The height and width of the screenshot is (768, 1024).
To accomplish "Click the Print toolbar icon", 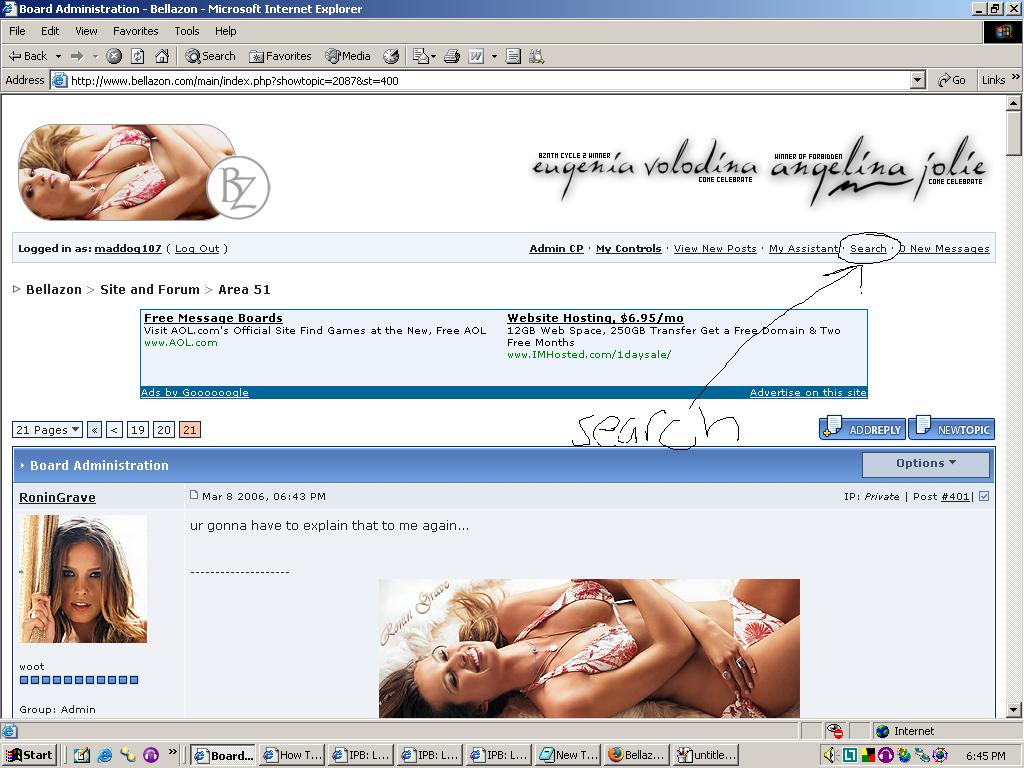I will tap(452, 56).
